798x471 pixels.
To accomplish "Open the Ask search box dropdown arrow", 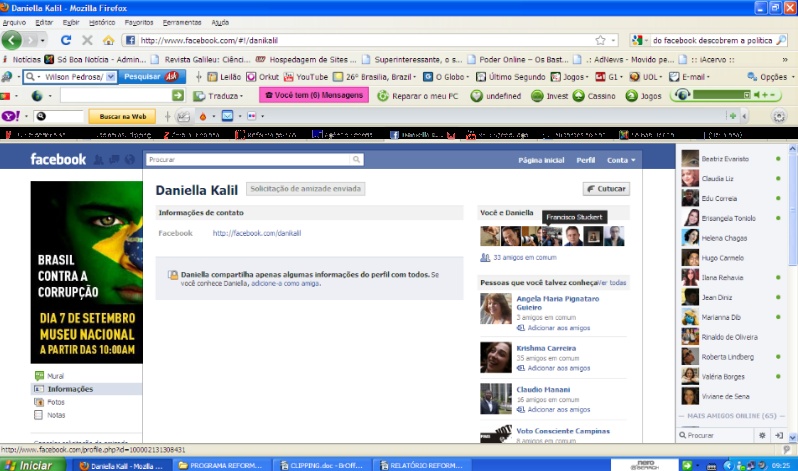I will pyautogui.click(x=110, y=77).
